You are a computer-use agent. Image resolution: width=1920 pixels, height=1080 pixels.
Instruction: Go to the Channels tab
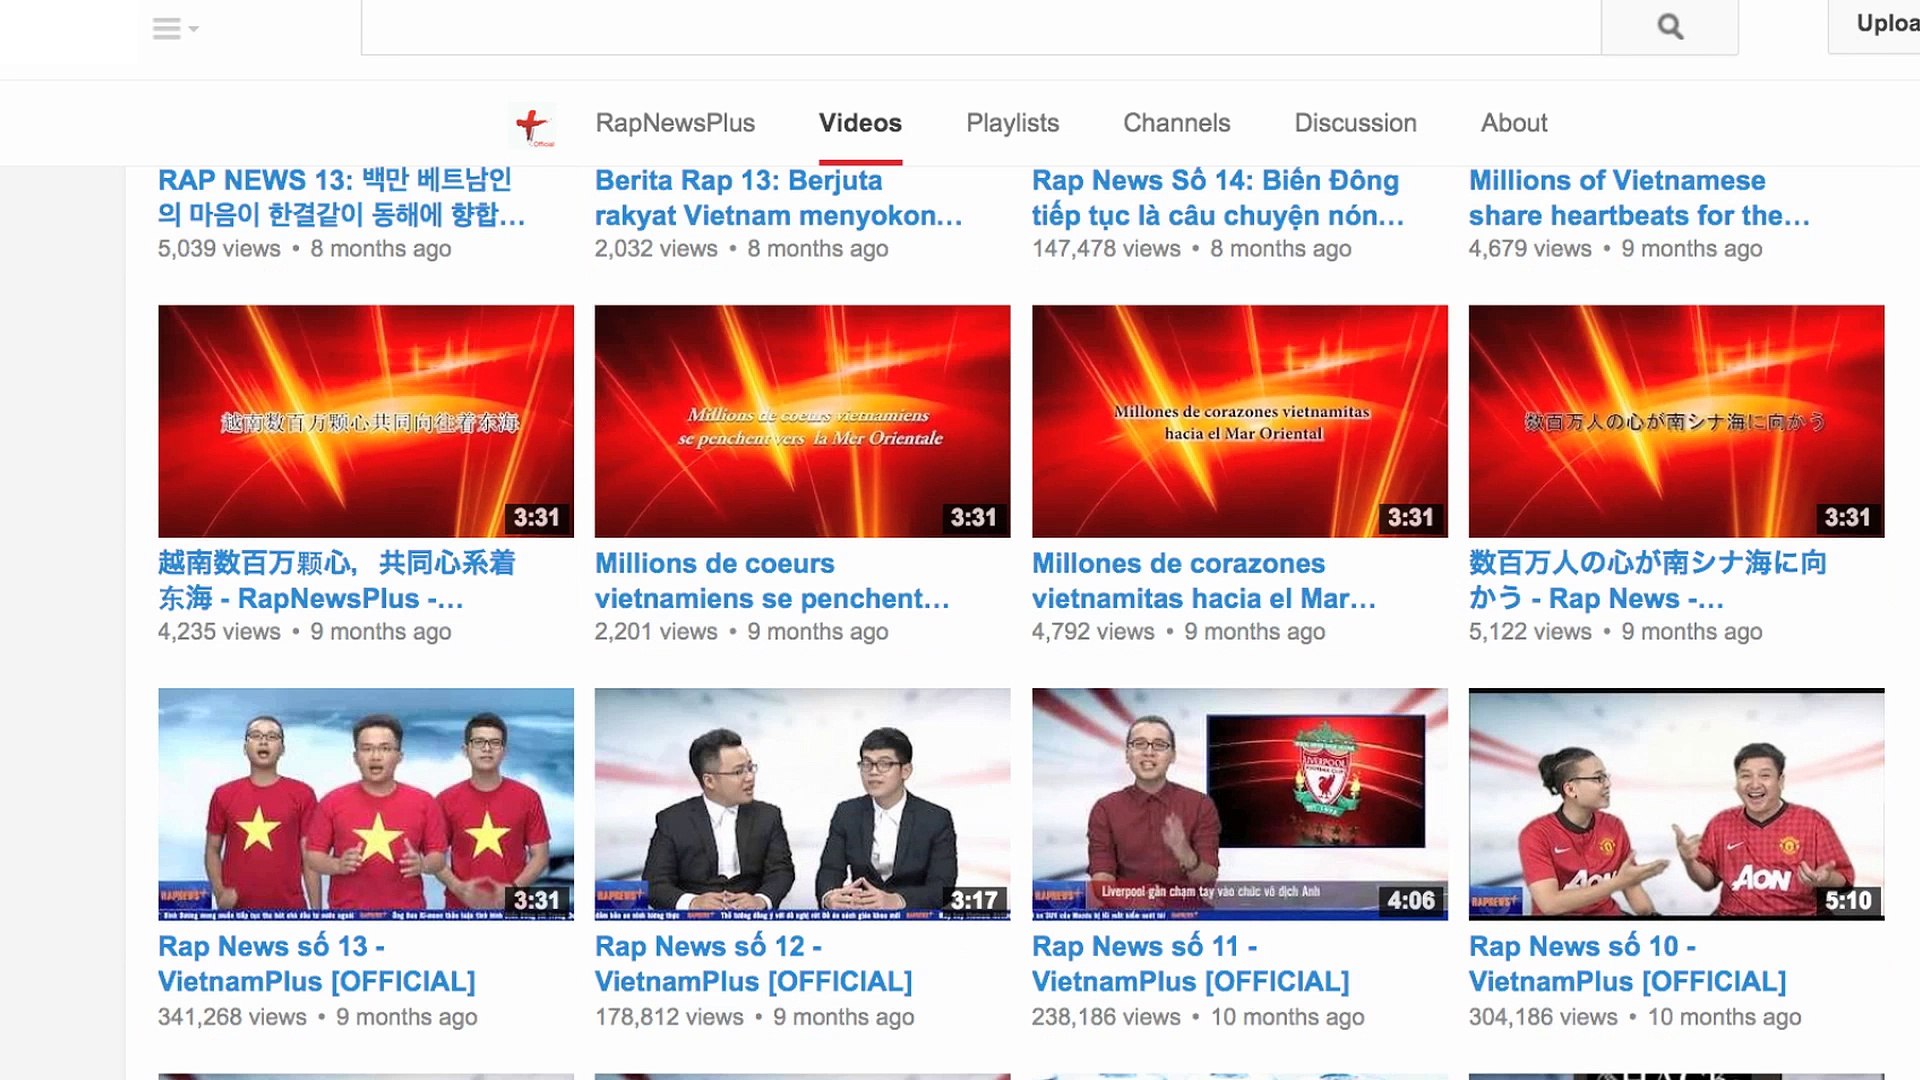coord(1176,123)
